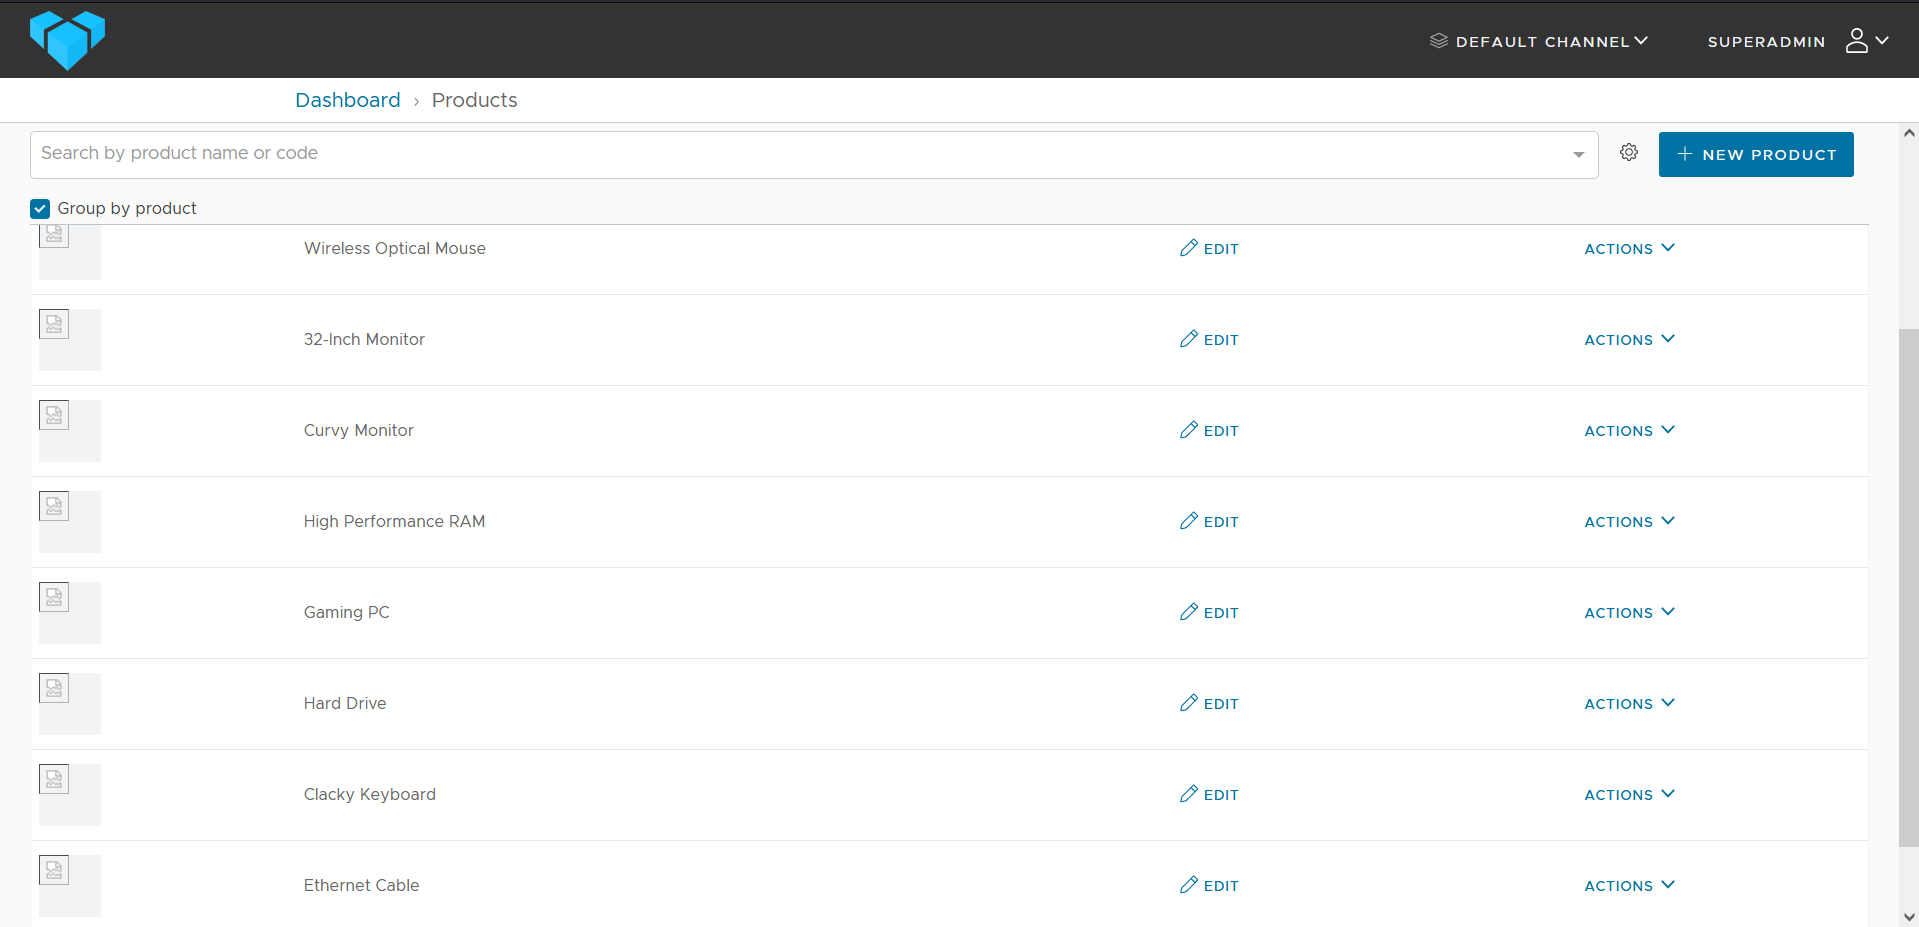Click the edit pencil beside 32-Inch Monitor

tap(1188, 339)
